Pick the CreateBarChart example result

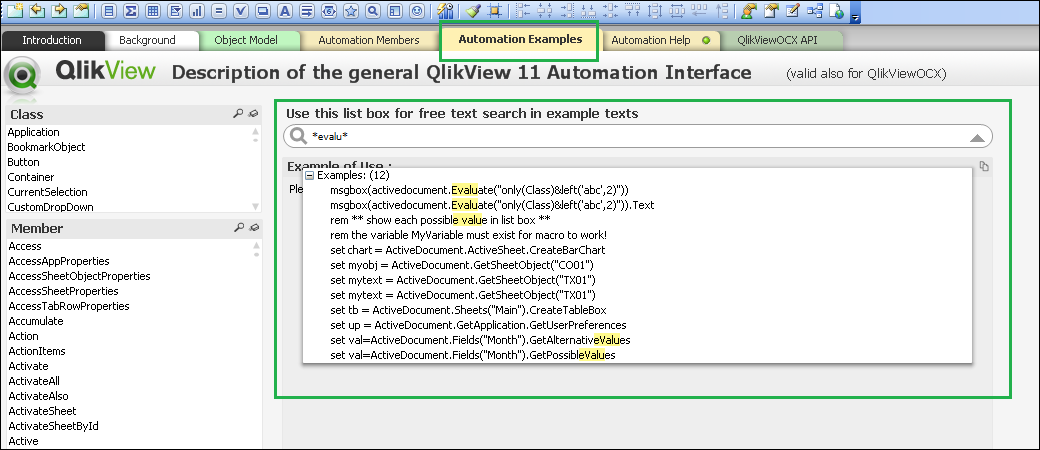(x=468, y=250)
